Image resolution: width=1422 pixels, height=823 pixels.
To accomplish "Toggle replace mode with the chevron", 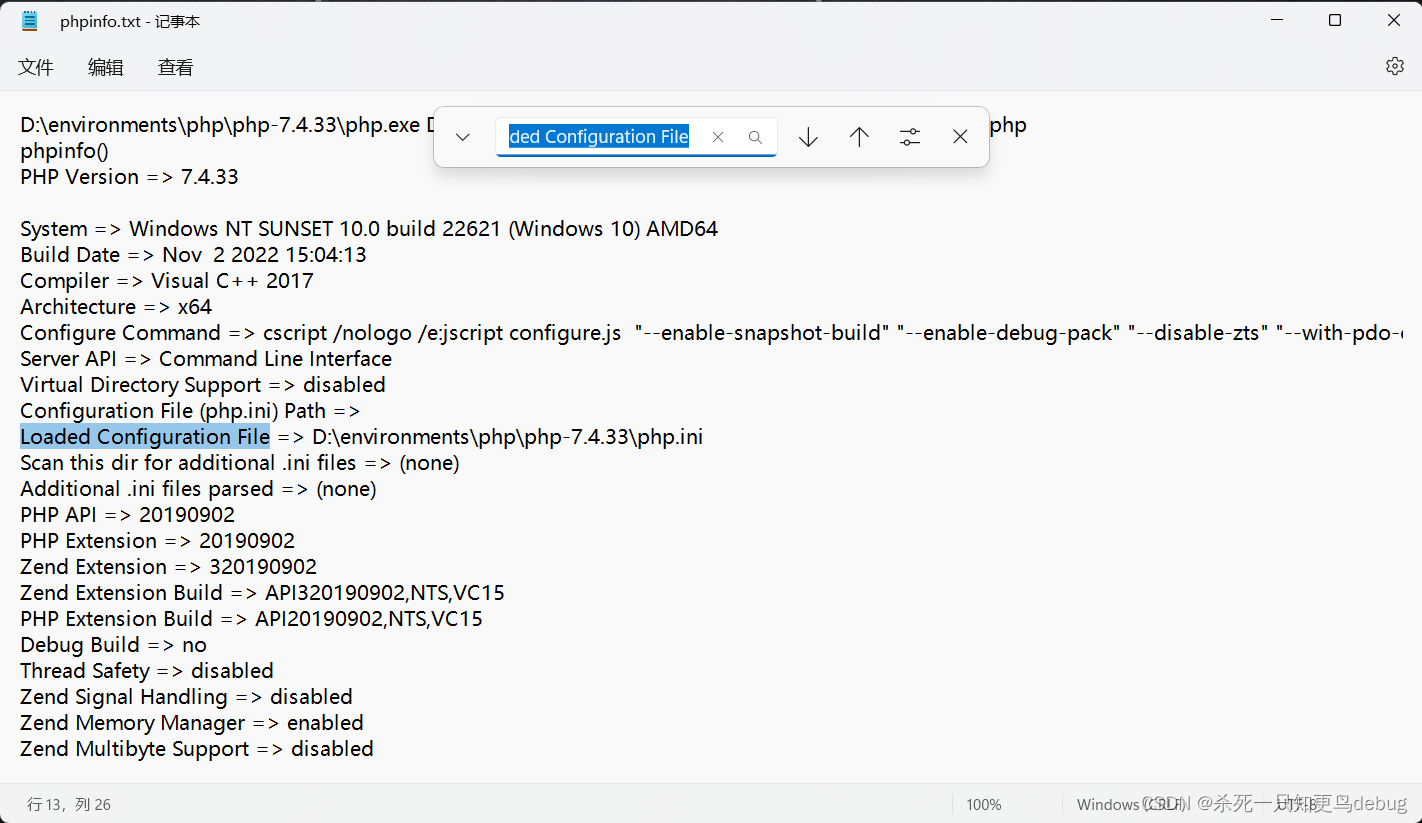I will [462, 137].
